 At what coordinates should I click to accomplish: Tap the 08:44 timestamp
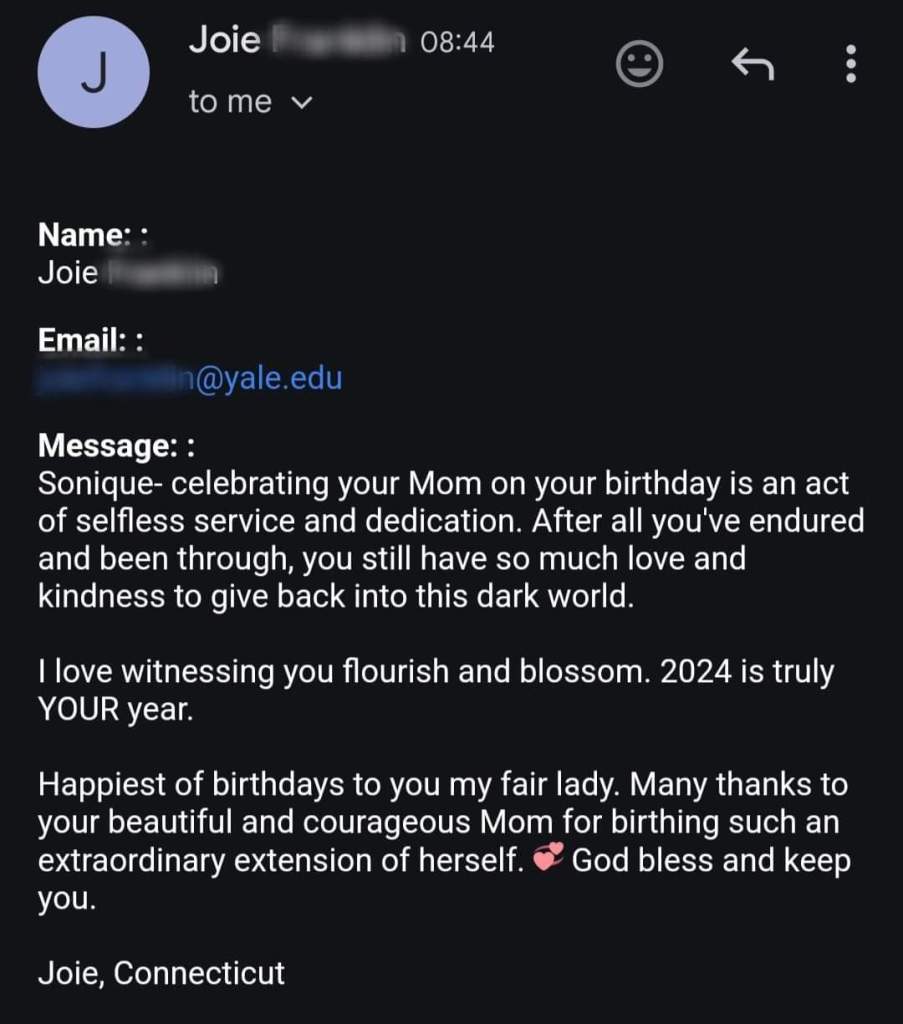tap(457, 42)
